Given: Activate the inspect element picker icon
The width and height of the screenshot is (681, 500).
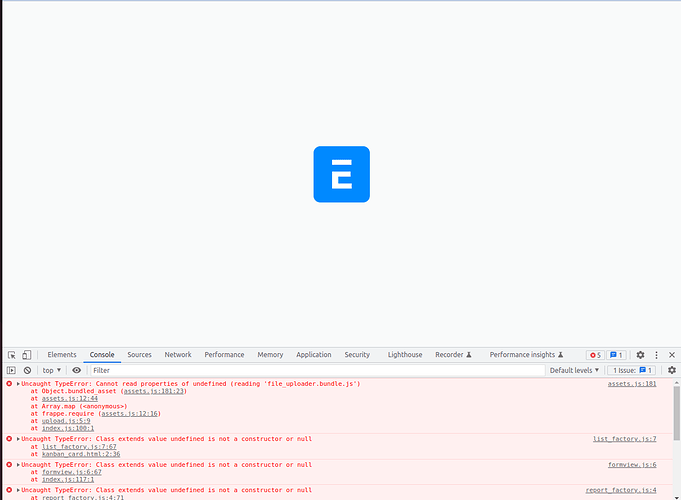Looking at the screenshot, I should pos(12,355).
